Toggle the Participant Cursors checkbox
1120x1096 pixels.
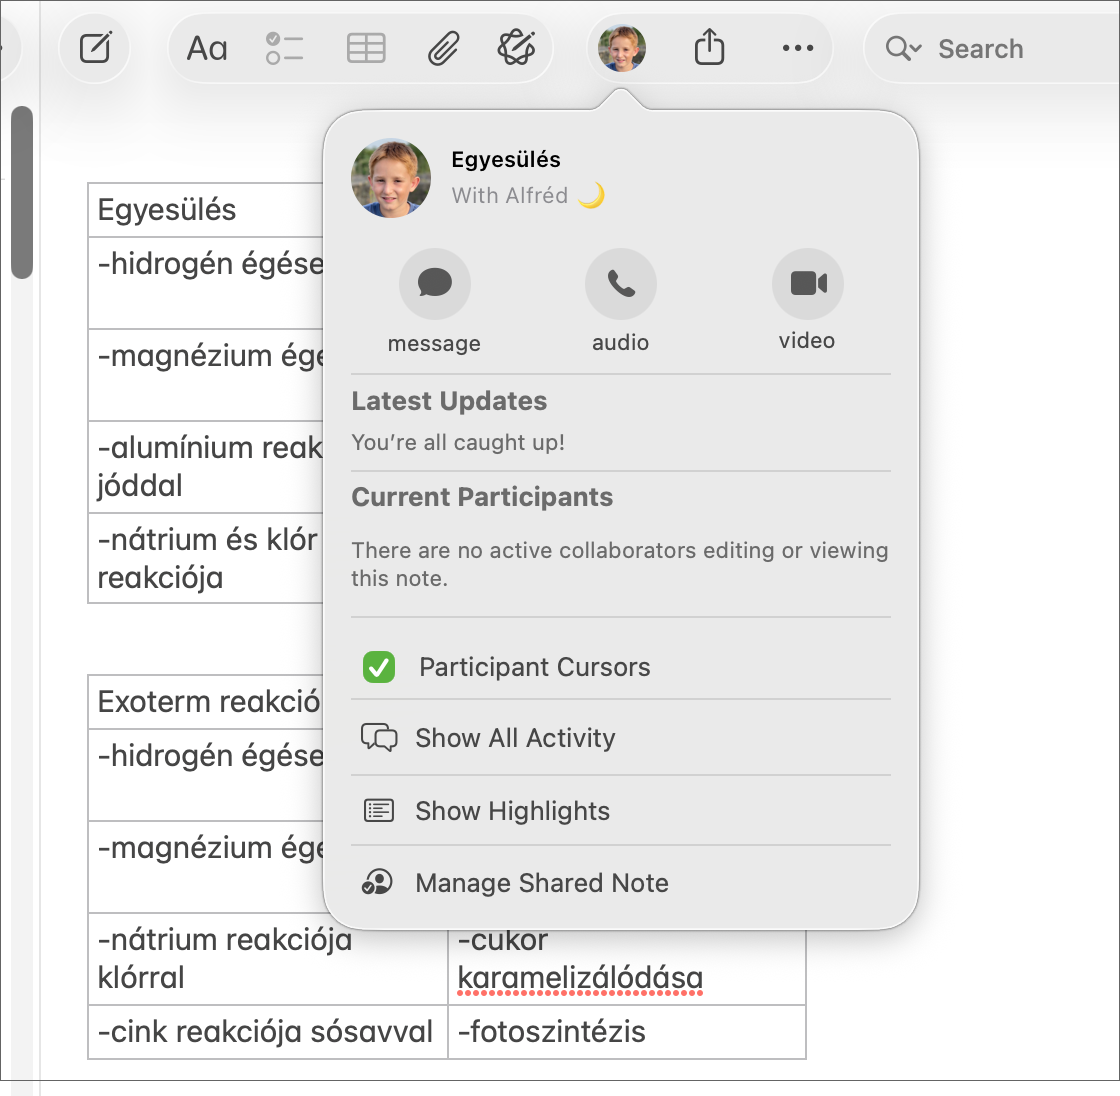tap(379, 667)
